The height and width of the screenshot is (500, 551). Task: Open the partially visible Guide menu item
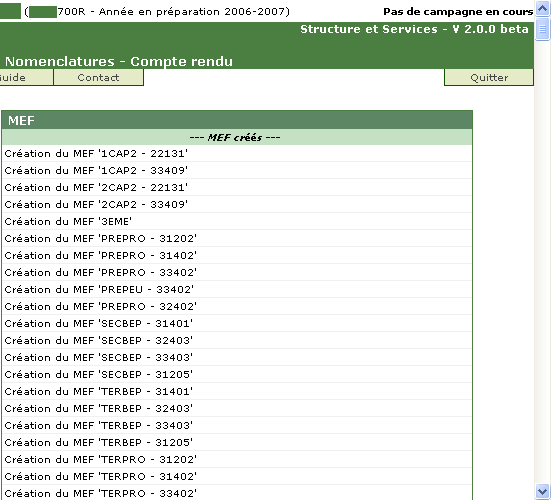(x=26, y=77)
